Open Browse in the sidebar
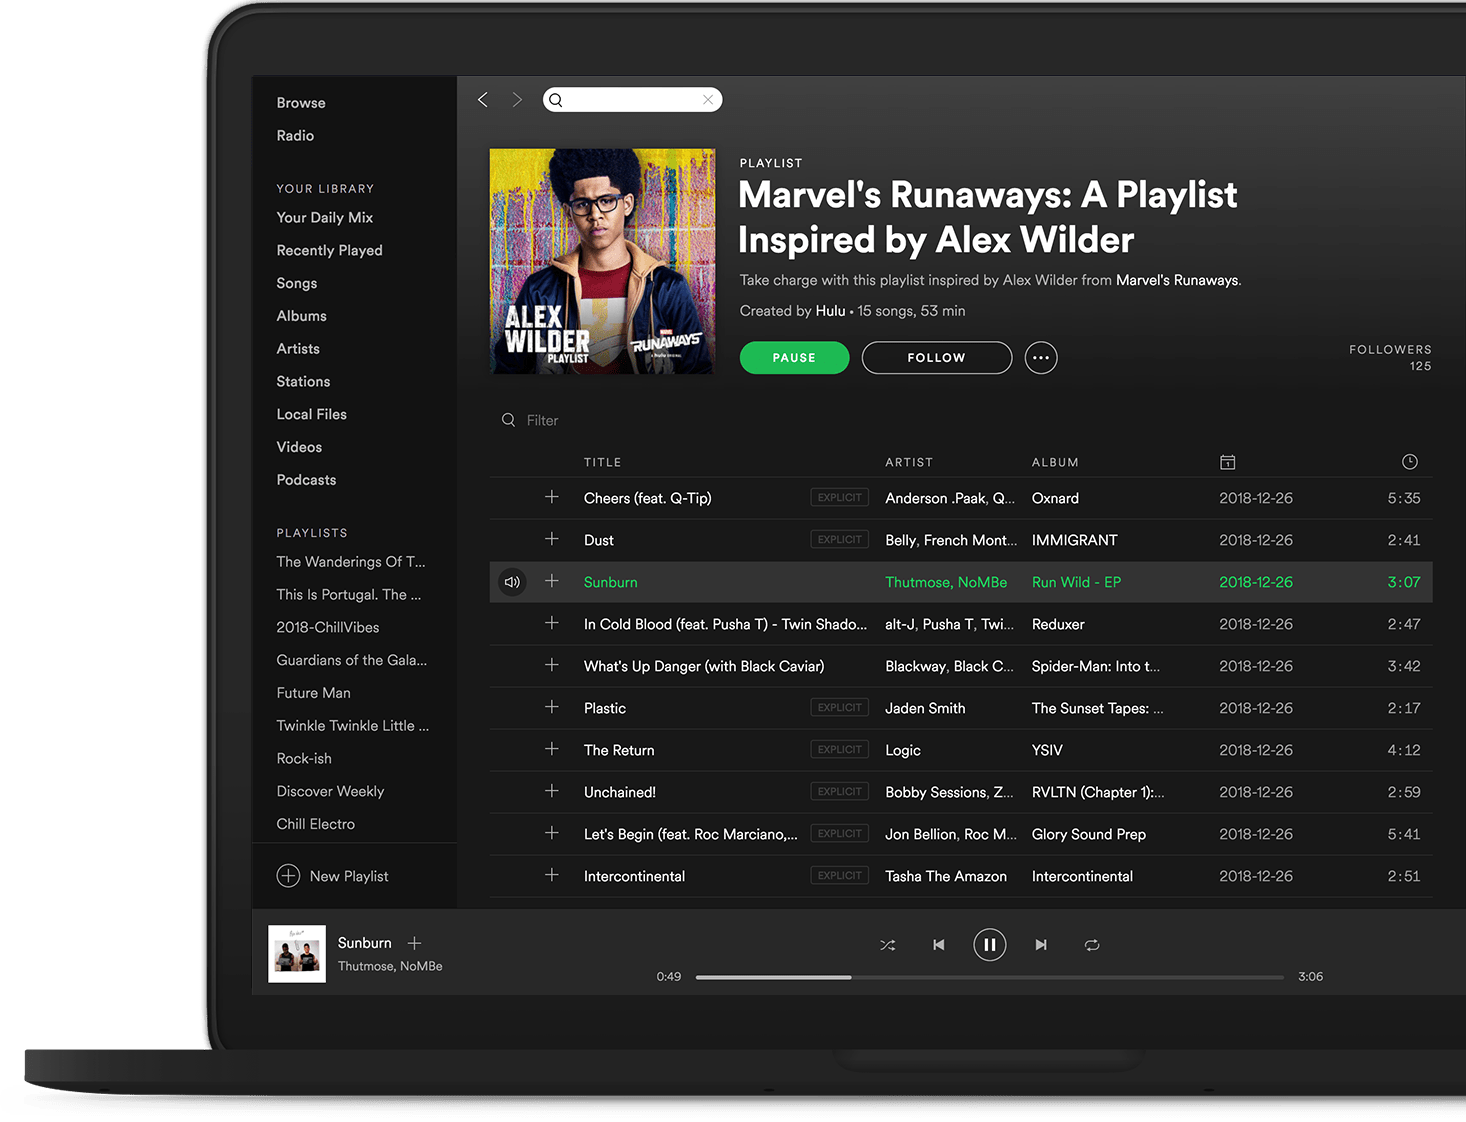The height and width of the screenshot is (1122, 1466). click(301, 103)
